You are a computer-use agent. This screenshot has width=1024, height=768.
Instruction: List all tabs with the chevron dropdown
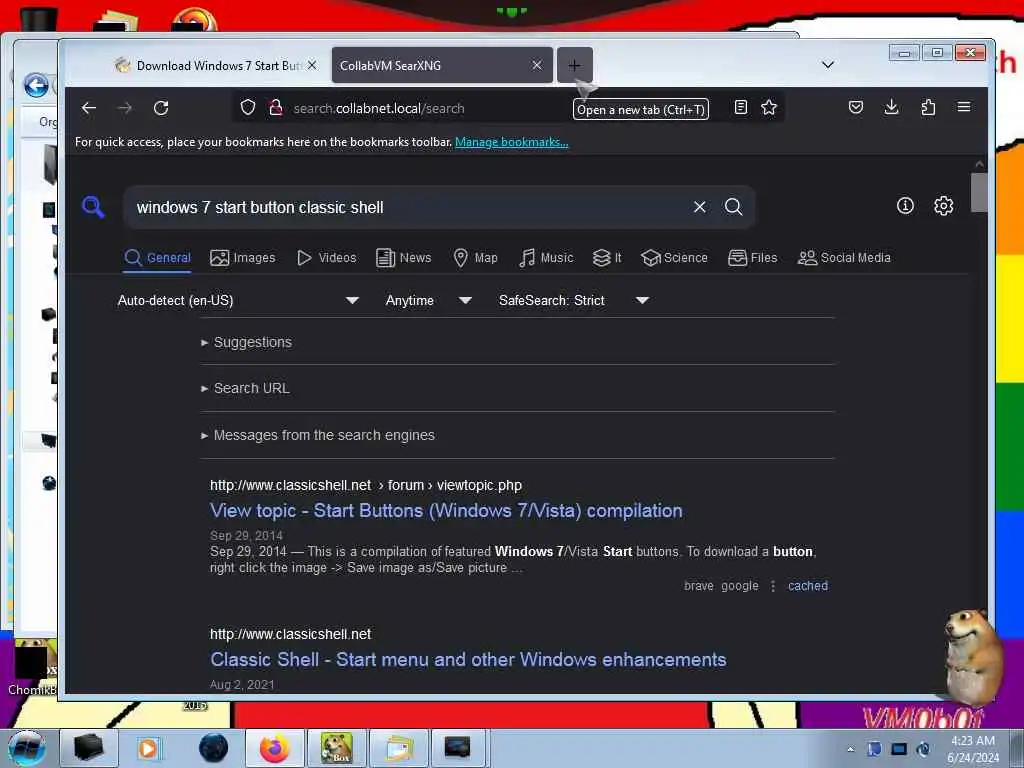[827, 65]
